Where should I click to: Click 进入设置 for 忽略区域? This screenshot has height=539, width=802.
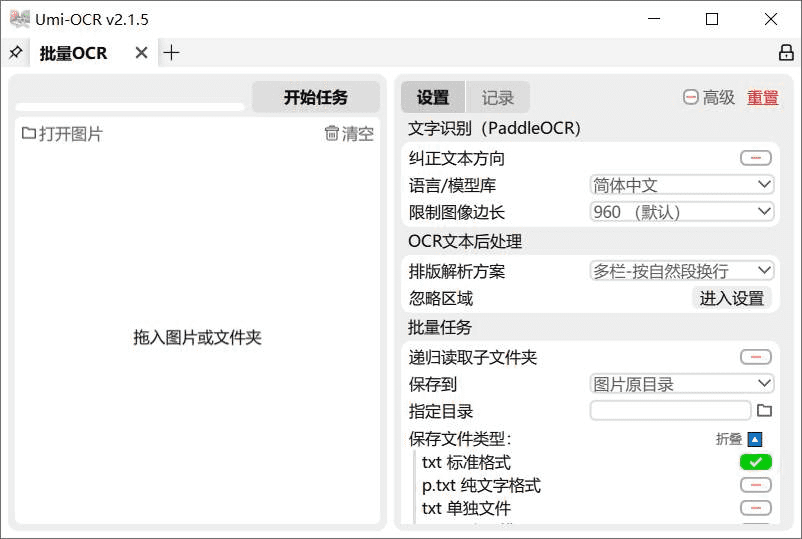[732, 298]
